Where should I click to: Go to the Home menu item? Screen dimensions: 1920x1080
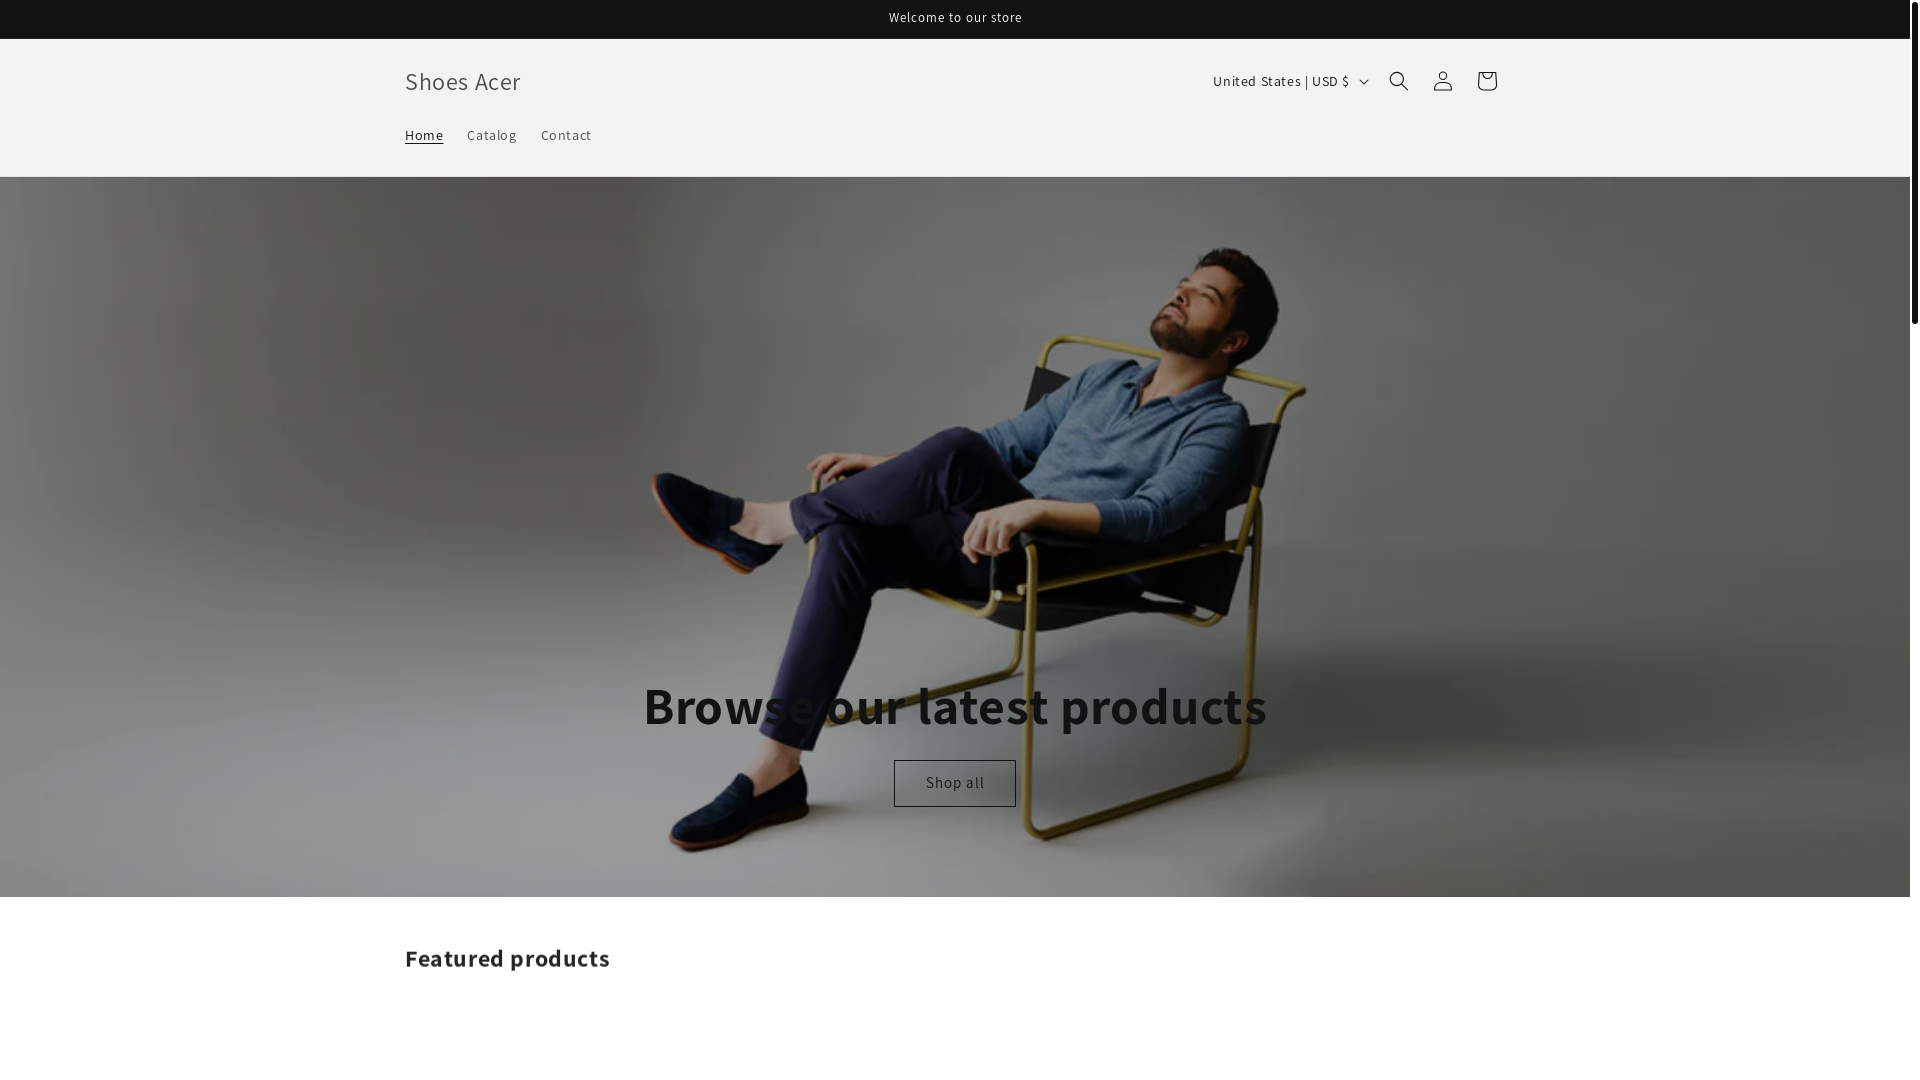(x=424, y=135)
